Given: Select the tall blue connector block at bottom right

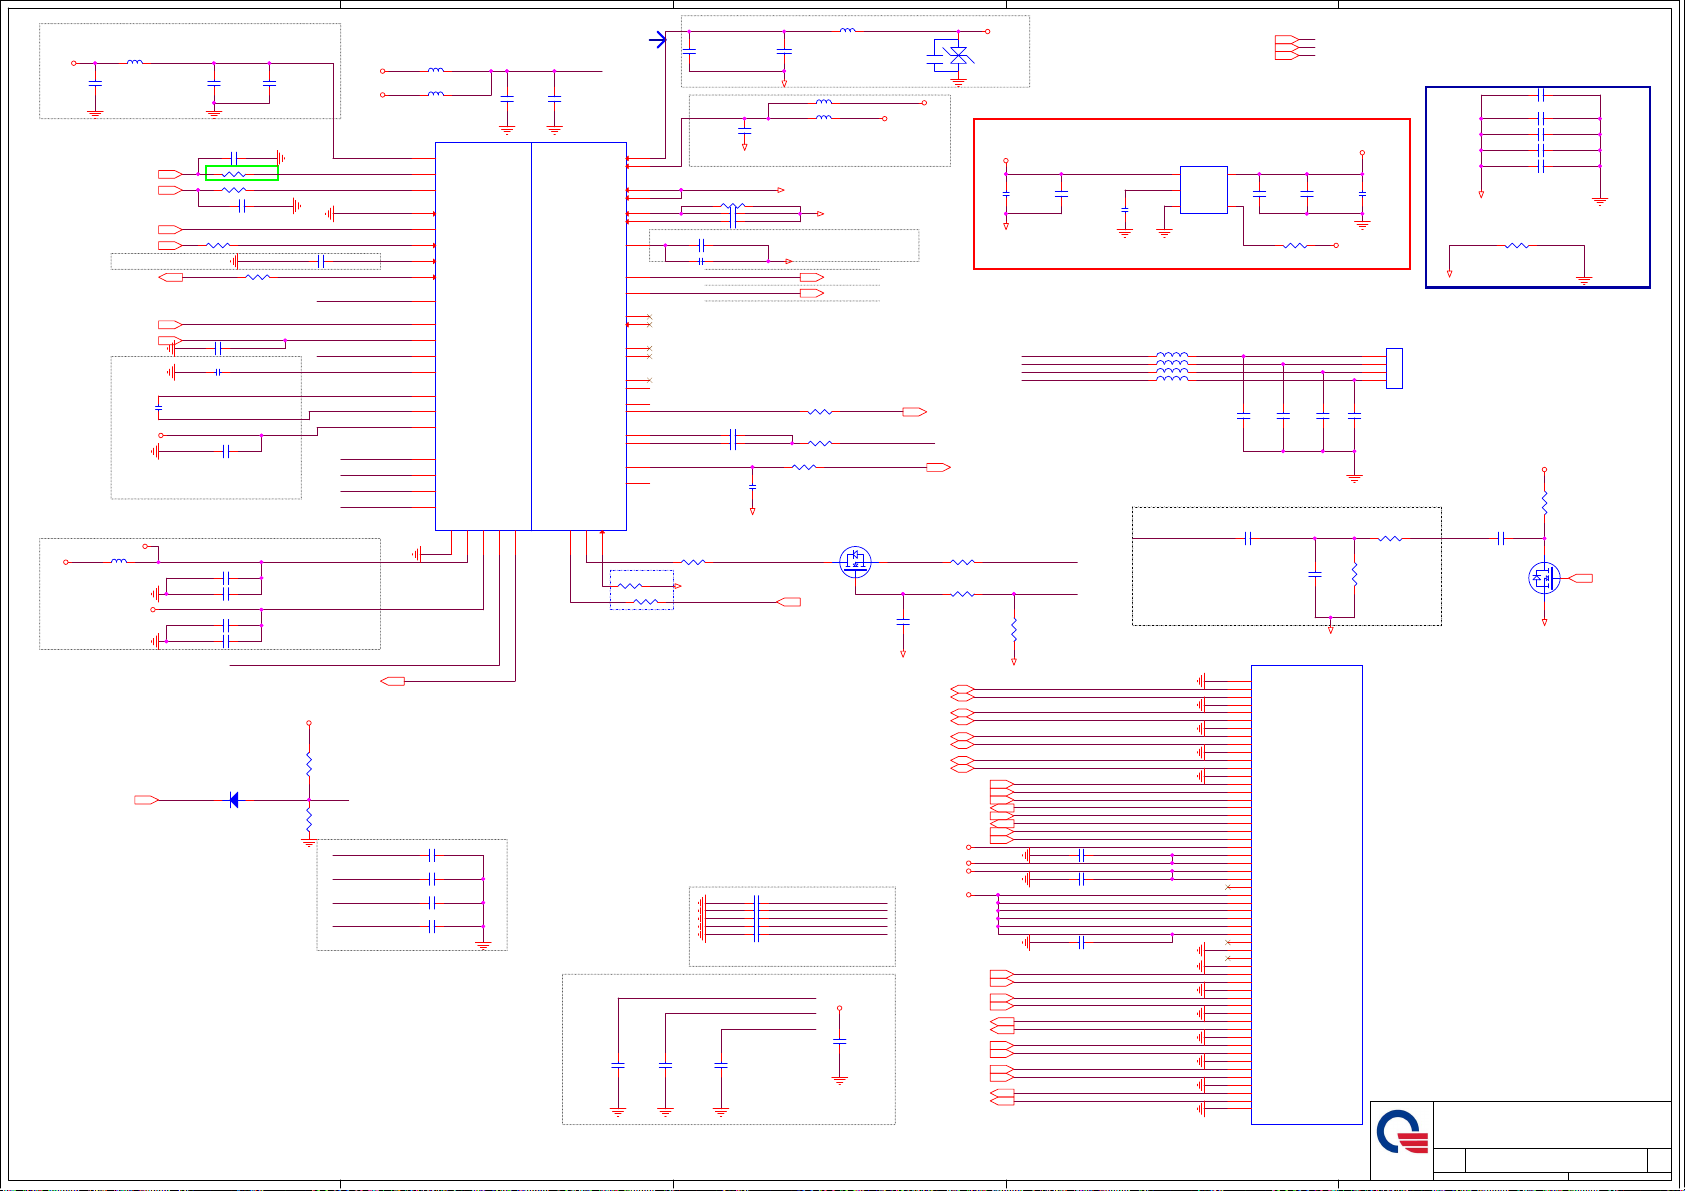Looking at the screenshot, I should pyautogui.click(x=1307, y=895).
